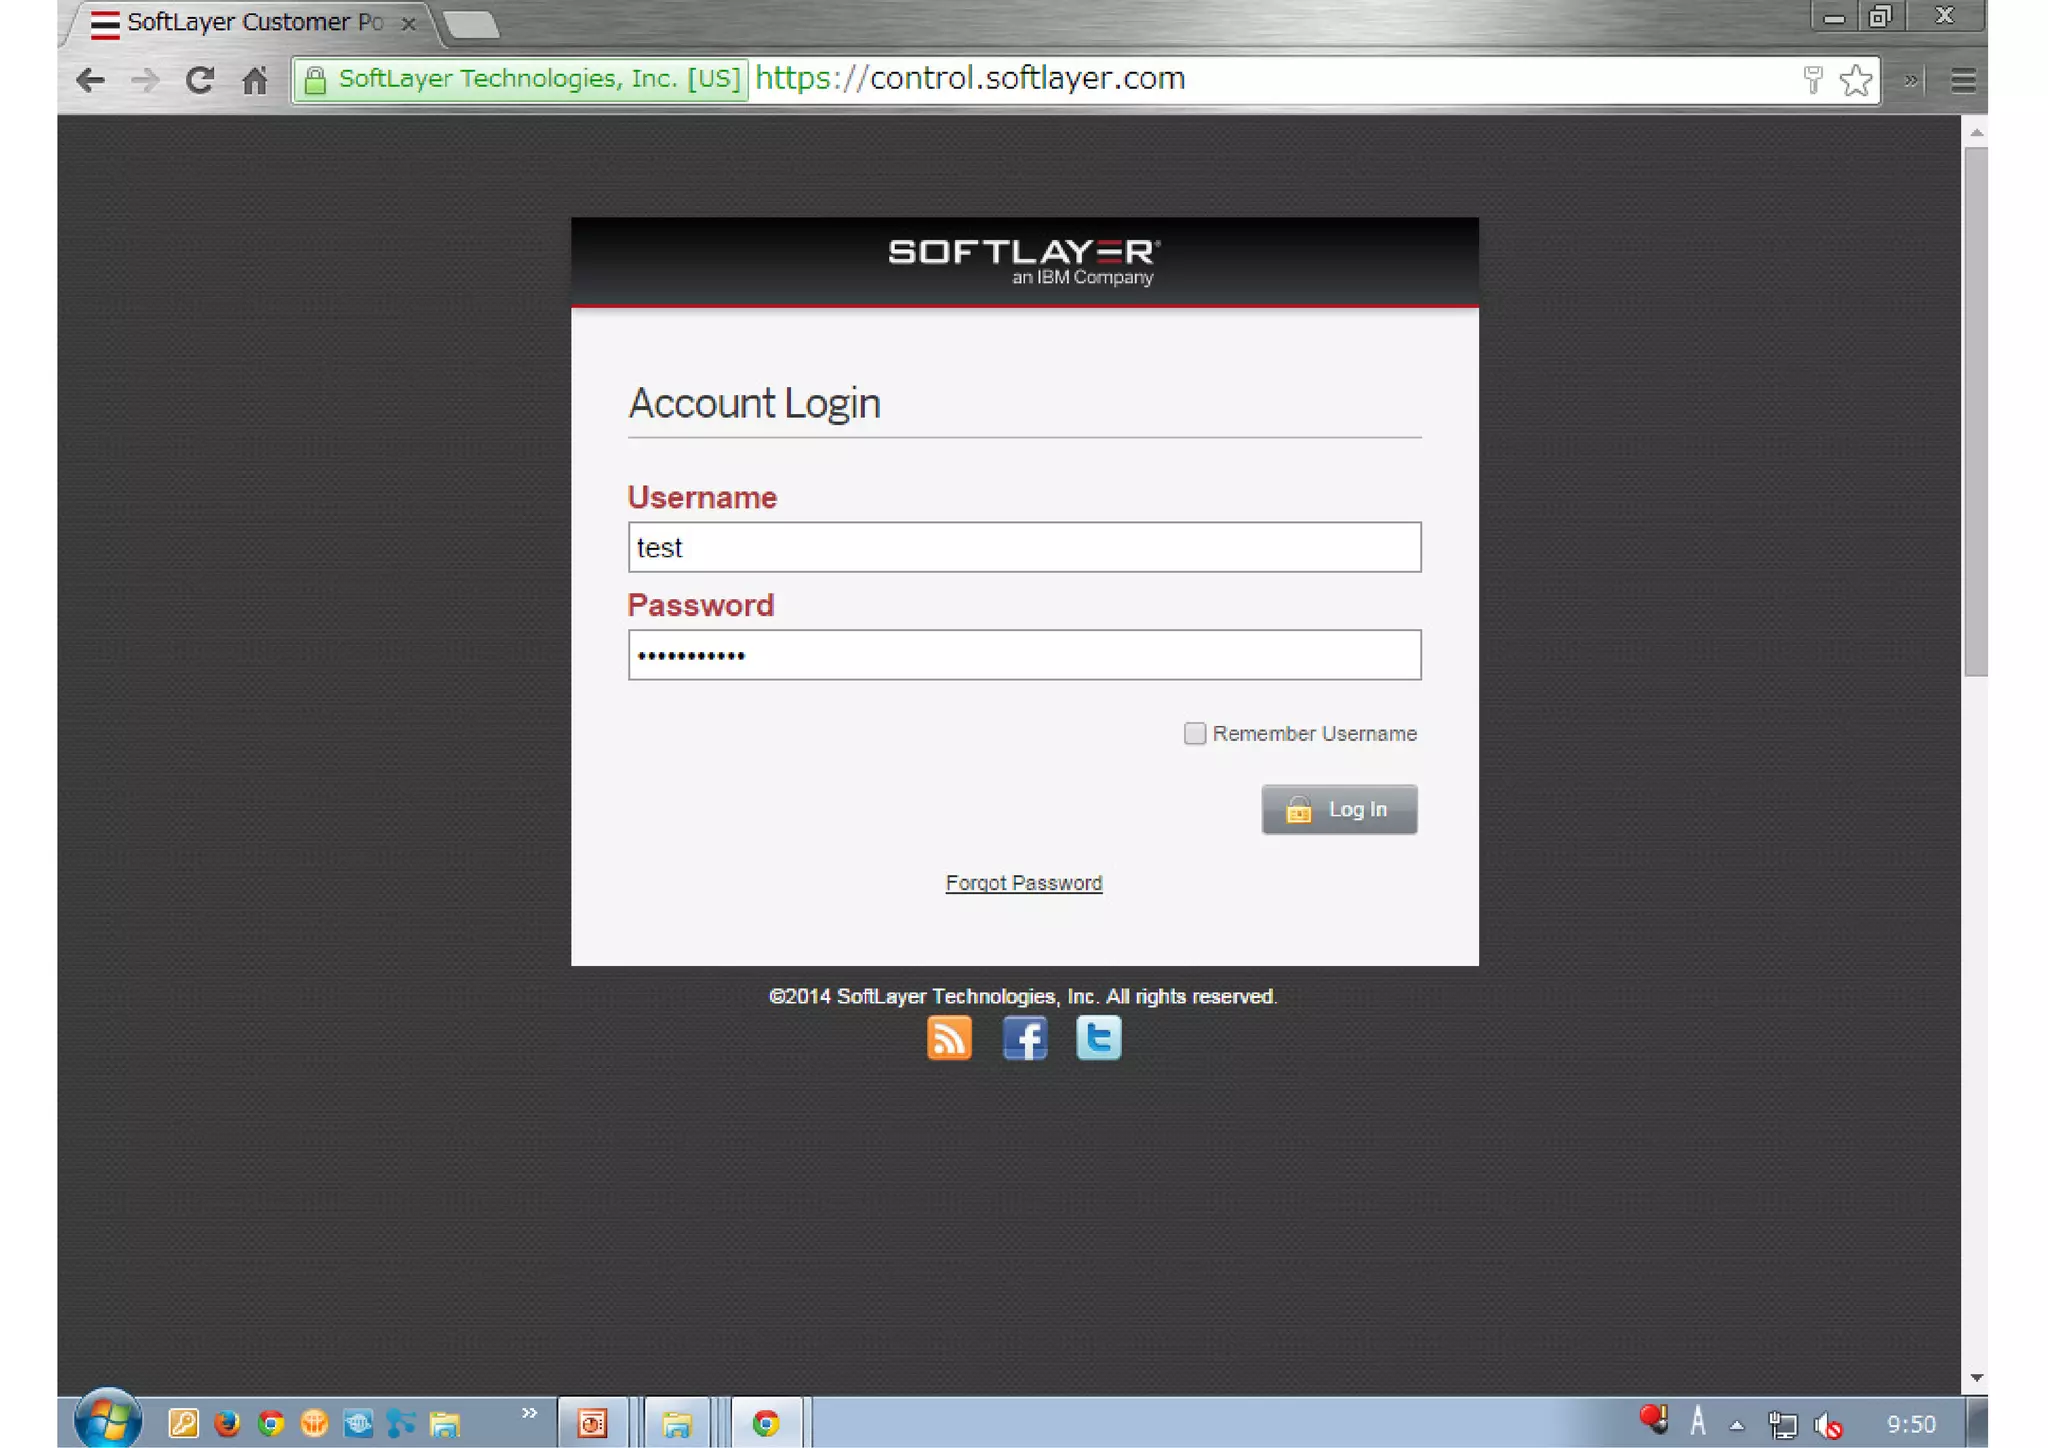
Task: Show hidden system tray icons arrow
Action: coord(1737,1425)
